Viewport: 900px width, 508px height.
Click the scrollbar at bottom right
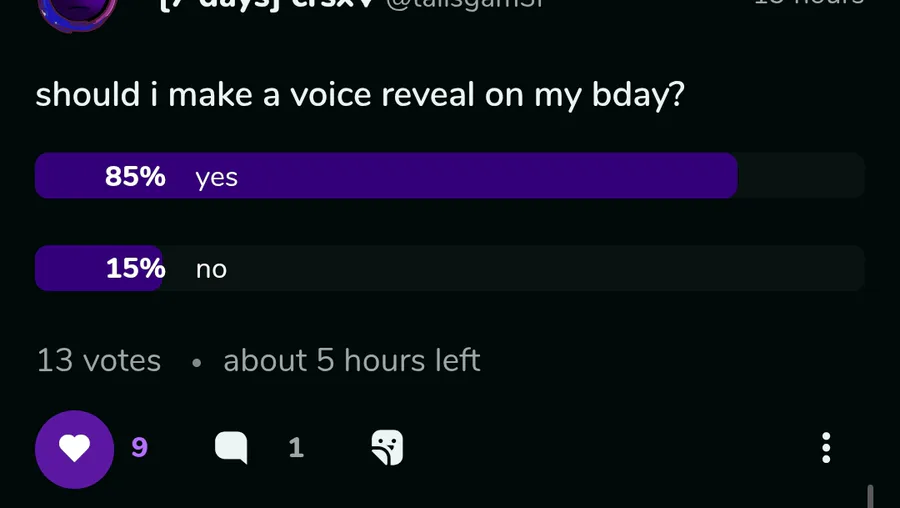pyautogui.click(x=870, y=496)
